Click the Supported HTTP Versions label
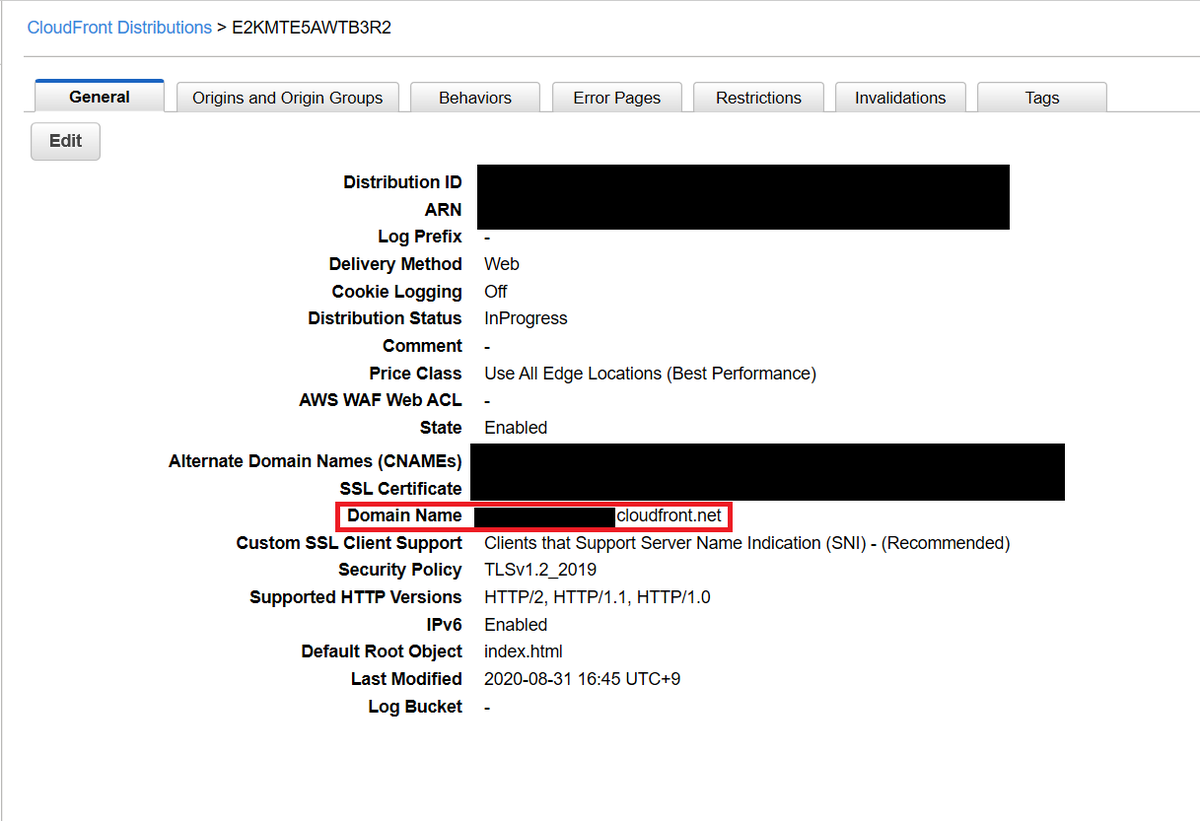1200x821 pixels. tap(356, 597)
